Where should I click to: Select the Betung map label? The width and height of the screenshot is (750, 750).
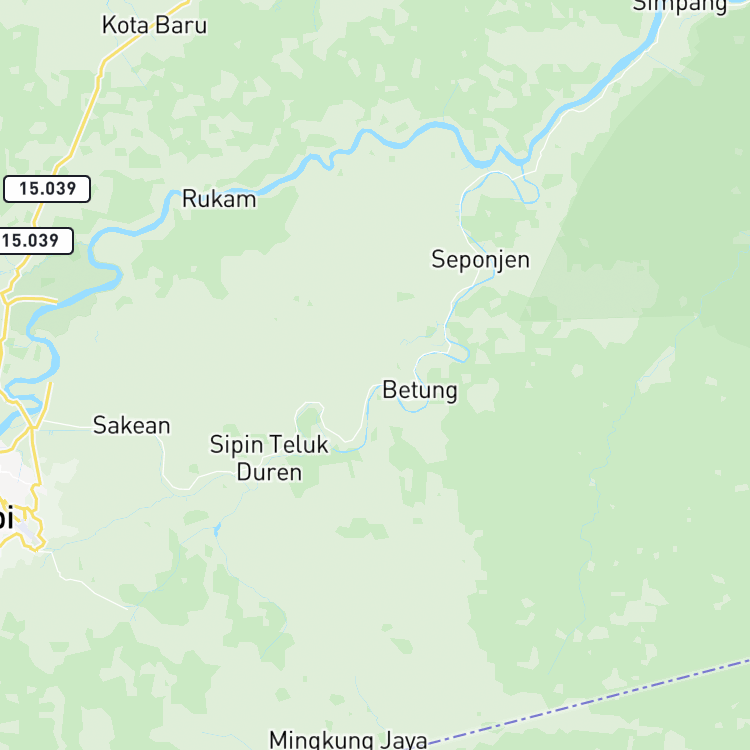[x=420, y=390]
